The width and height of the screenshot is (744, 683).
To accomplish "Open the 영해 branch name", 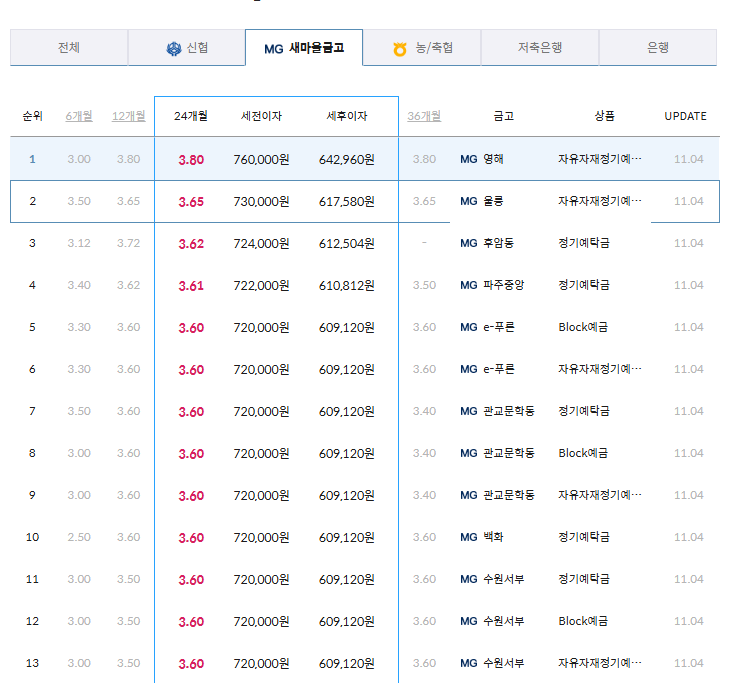I will pyautogui.click(x=493, y=159).
